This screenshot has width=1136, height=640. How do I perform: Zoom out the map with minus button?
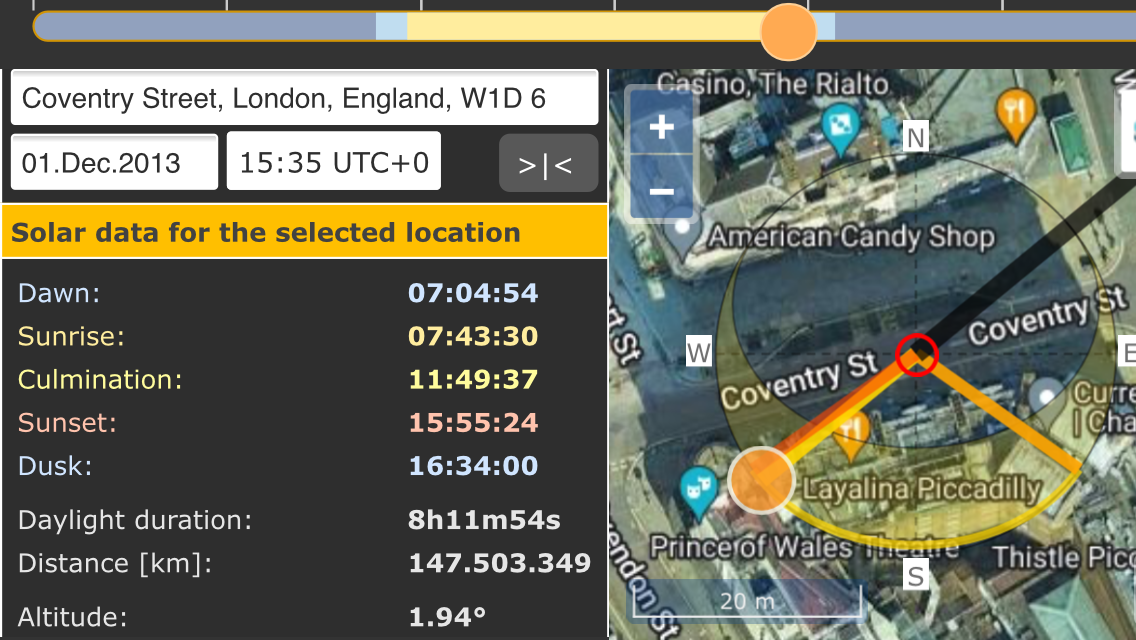pyautogui.click(x=661, y=190)
